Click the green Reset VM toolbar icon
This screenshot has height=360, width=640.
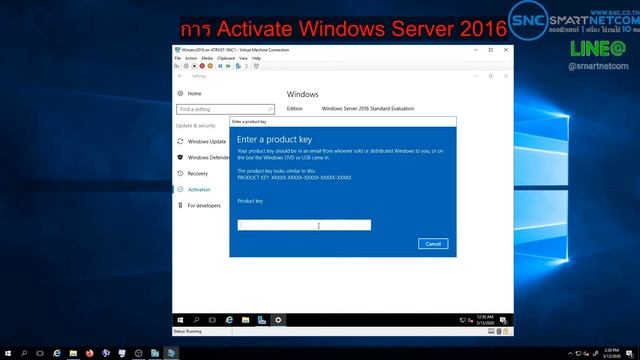(x=228, y=66)
